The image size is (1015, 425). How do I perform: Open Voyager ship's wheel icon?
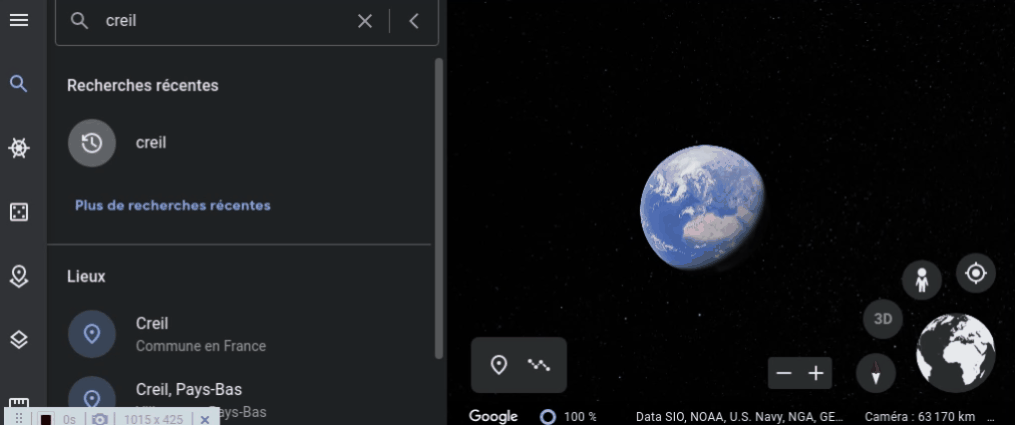tap(19, 148)
